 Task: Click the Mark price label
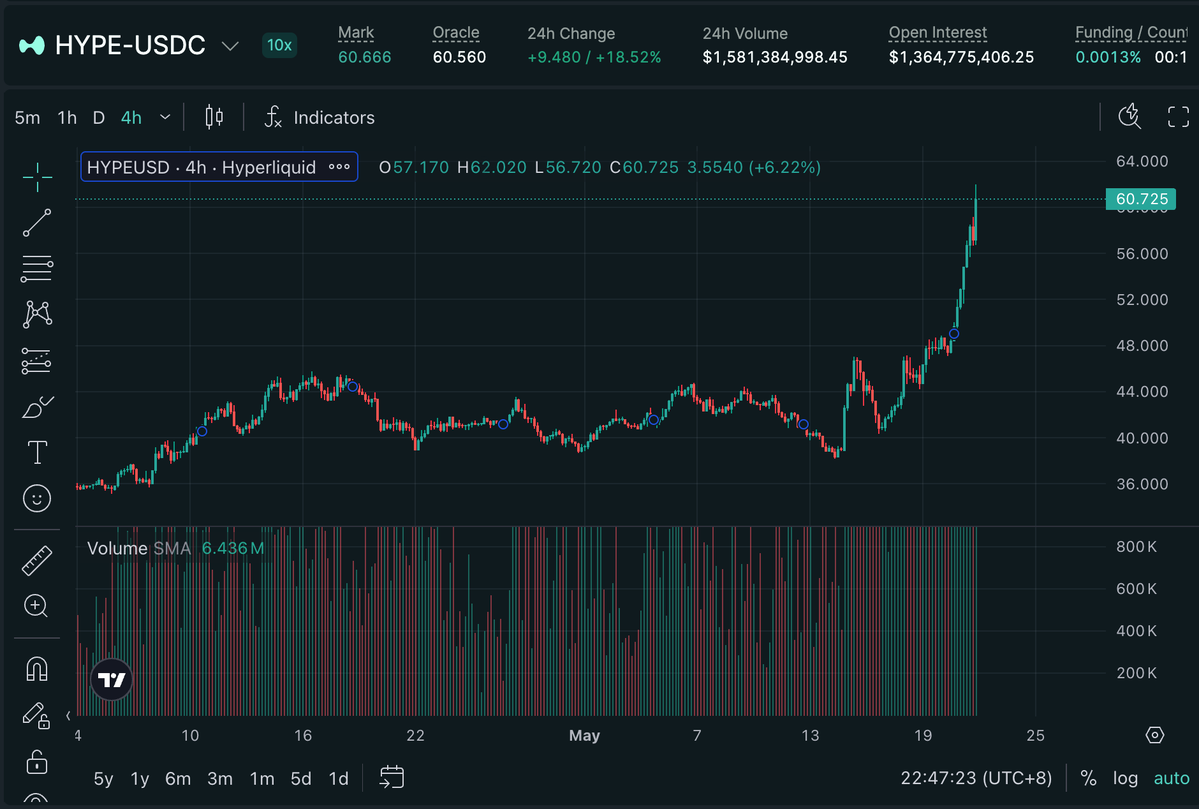[356, 33]
